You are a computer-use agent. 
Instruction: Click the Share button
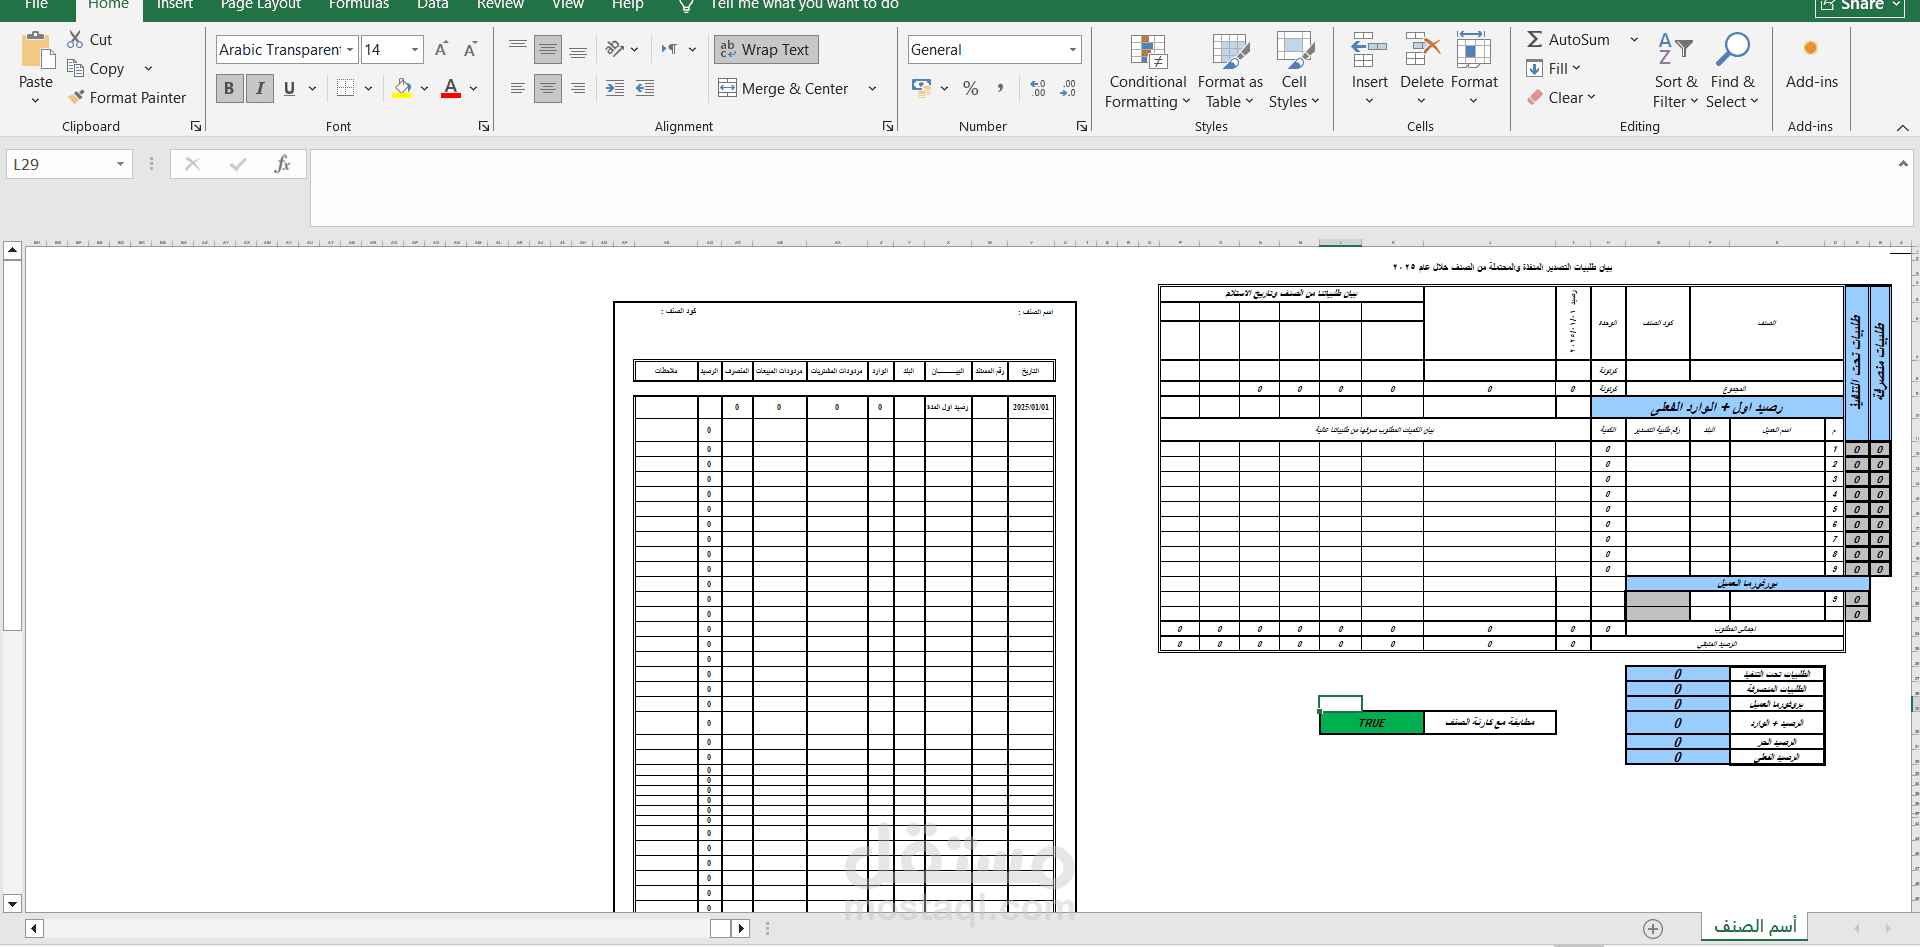[1857, 5]
